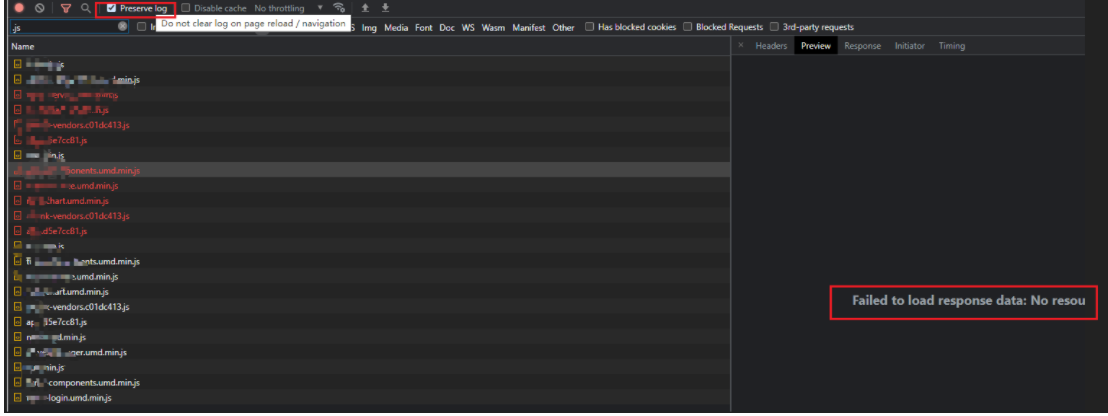
Task: Select the Preview tab
Action: pos(816,46)
